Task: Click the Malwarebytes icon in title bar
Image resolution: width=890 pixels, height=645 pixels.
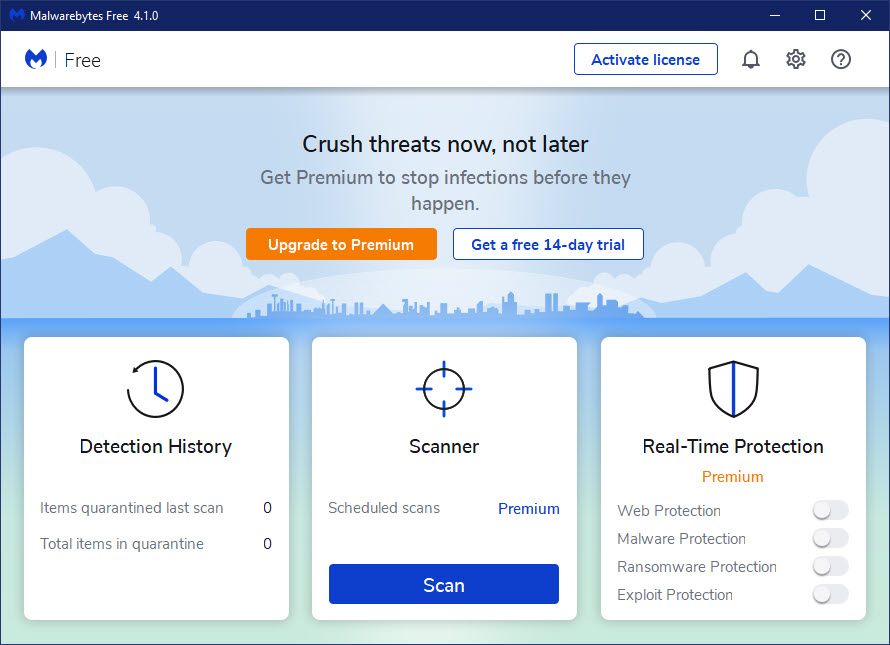Action: pyautogui.click(x=17, y=16)
